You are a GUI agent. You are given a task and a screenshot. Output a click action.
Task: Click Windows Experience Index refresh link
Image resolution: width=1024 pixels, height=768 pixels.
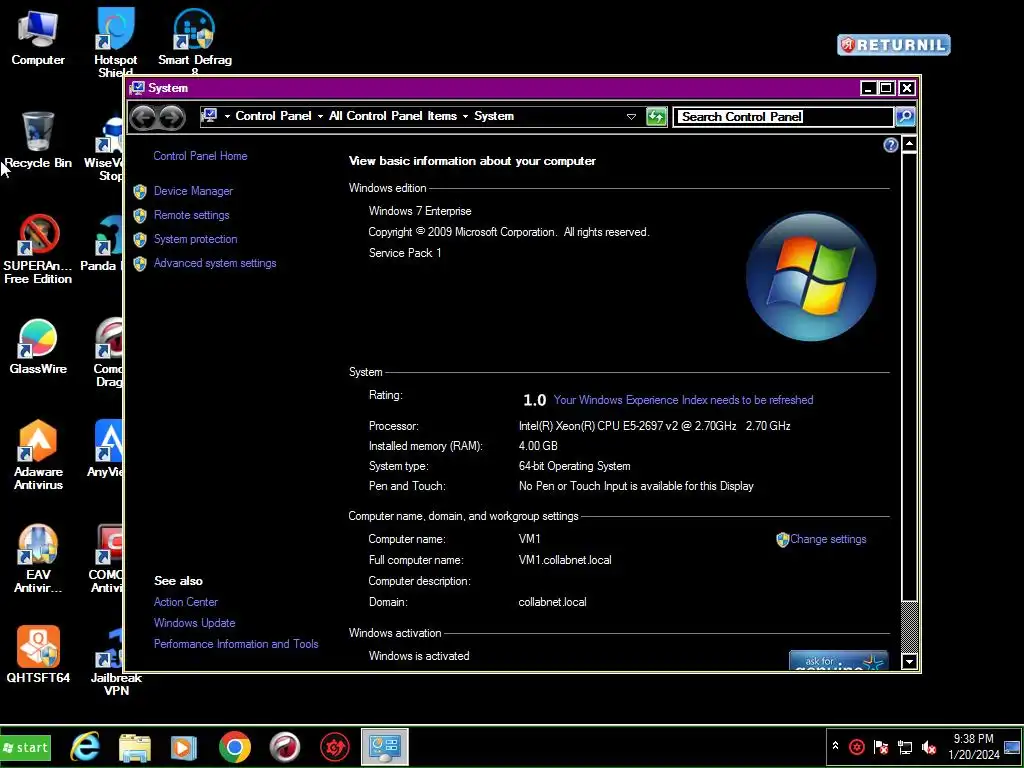[x=683, y=400]
